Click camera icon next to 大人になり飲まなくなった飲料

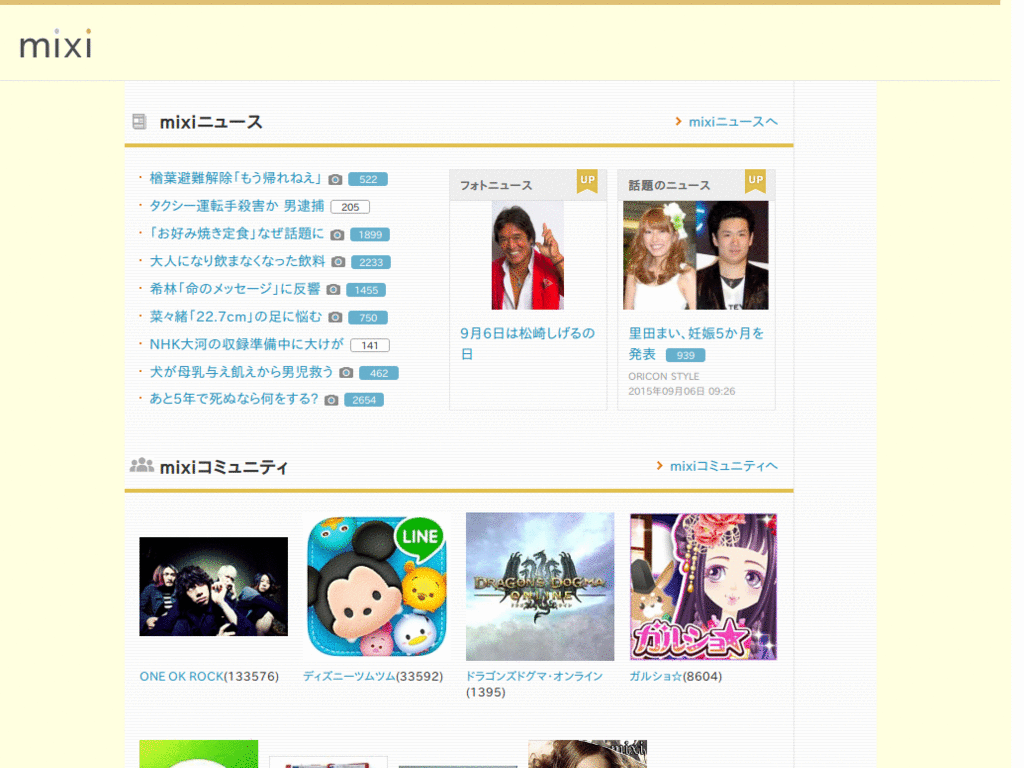click(x=338, y=262)
